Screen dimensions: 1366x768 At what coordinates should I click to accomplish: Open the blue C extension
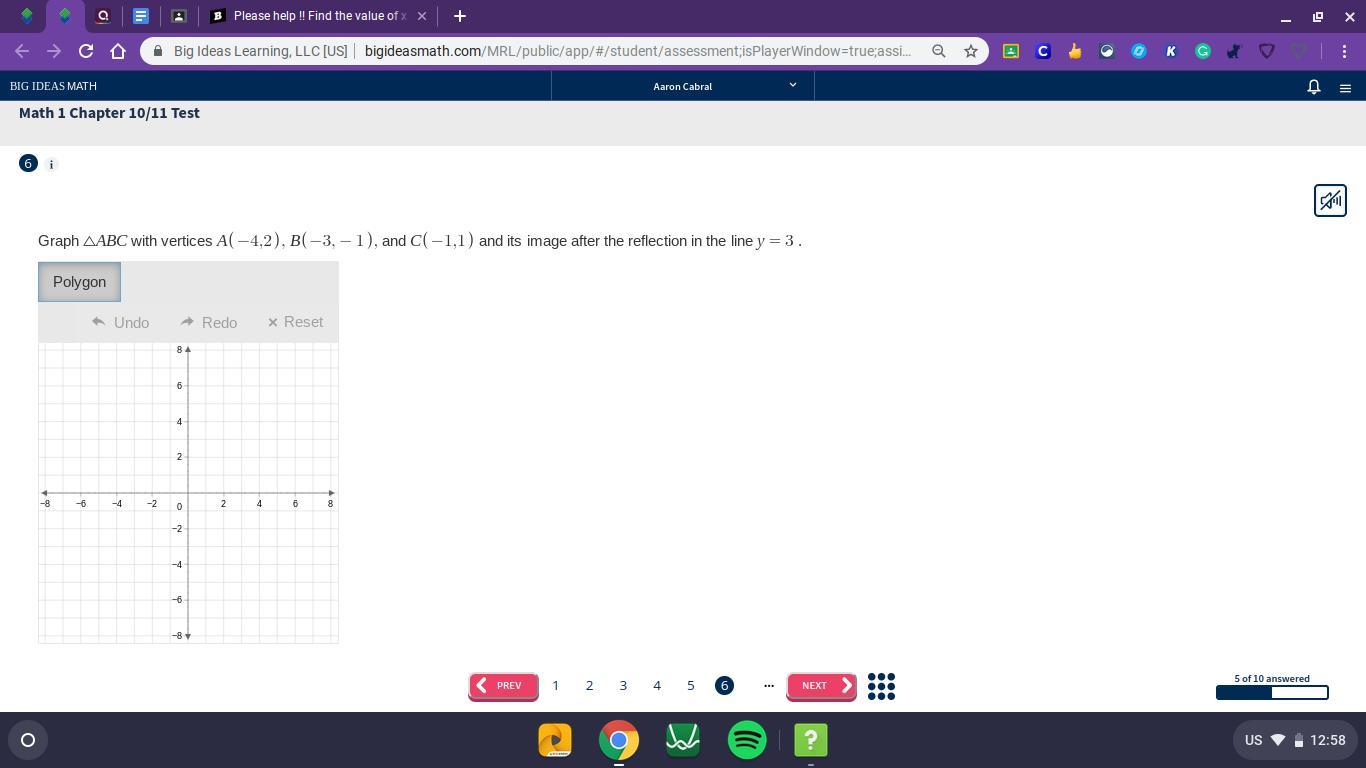[x=1043, y=51]
